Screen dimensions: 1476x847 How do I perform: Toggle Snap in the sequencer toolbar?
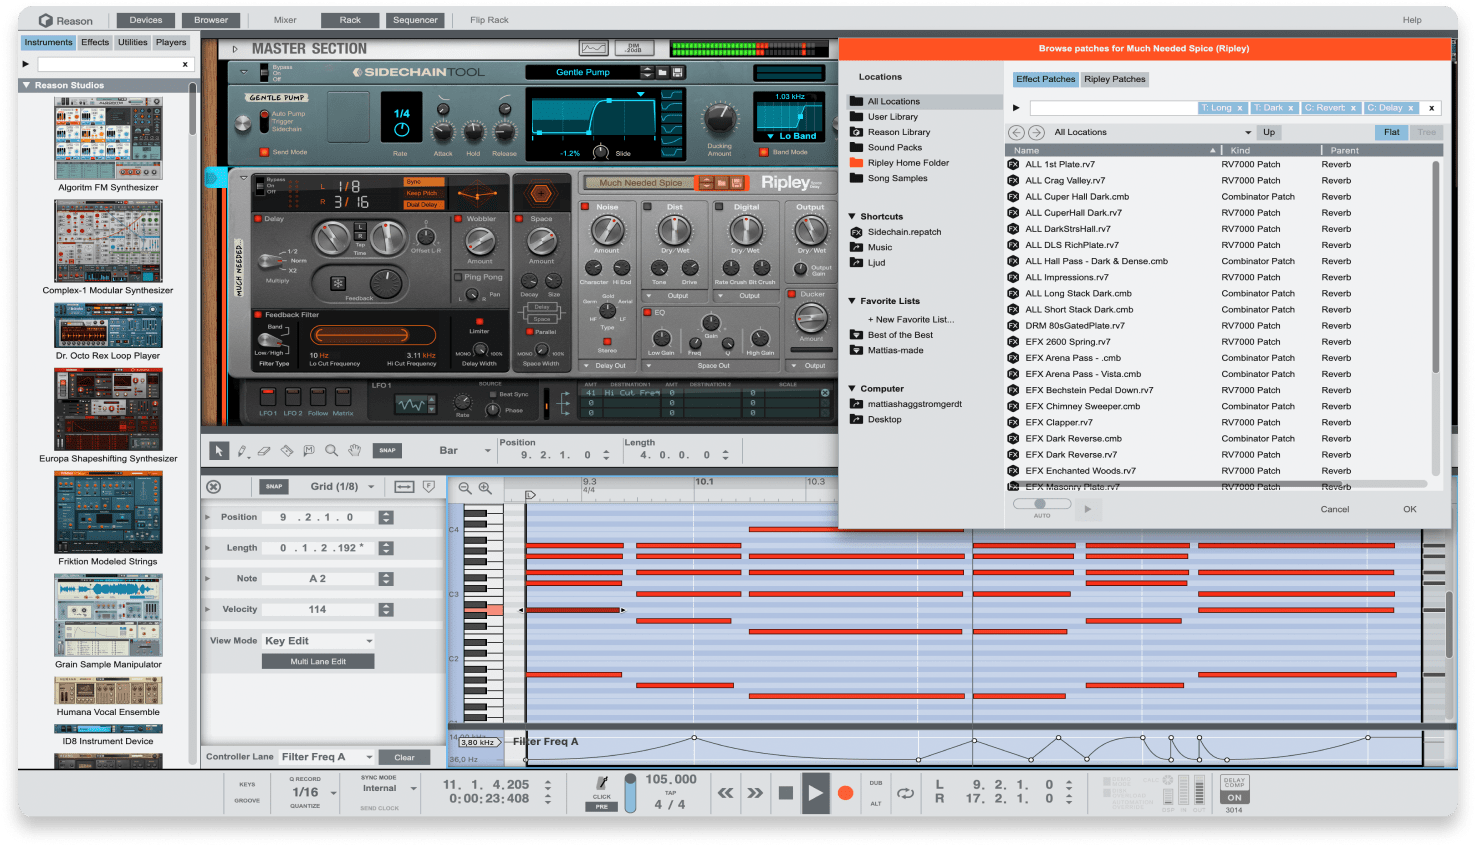click(x=387, y=451)
